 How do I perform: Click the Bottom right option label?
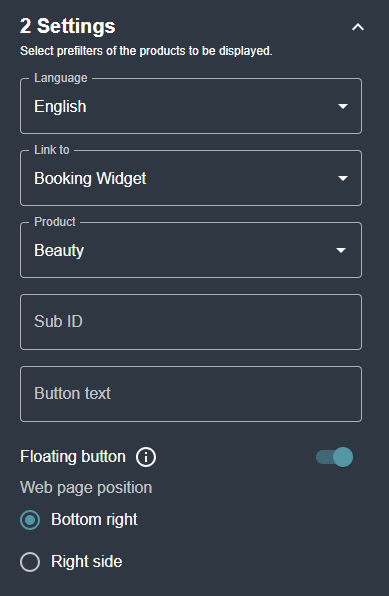tap(94, 520)
